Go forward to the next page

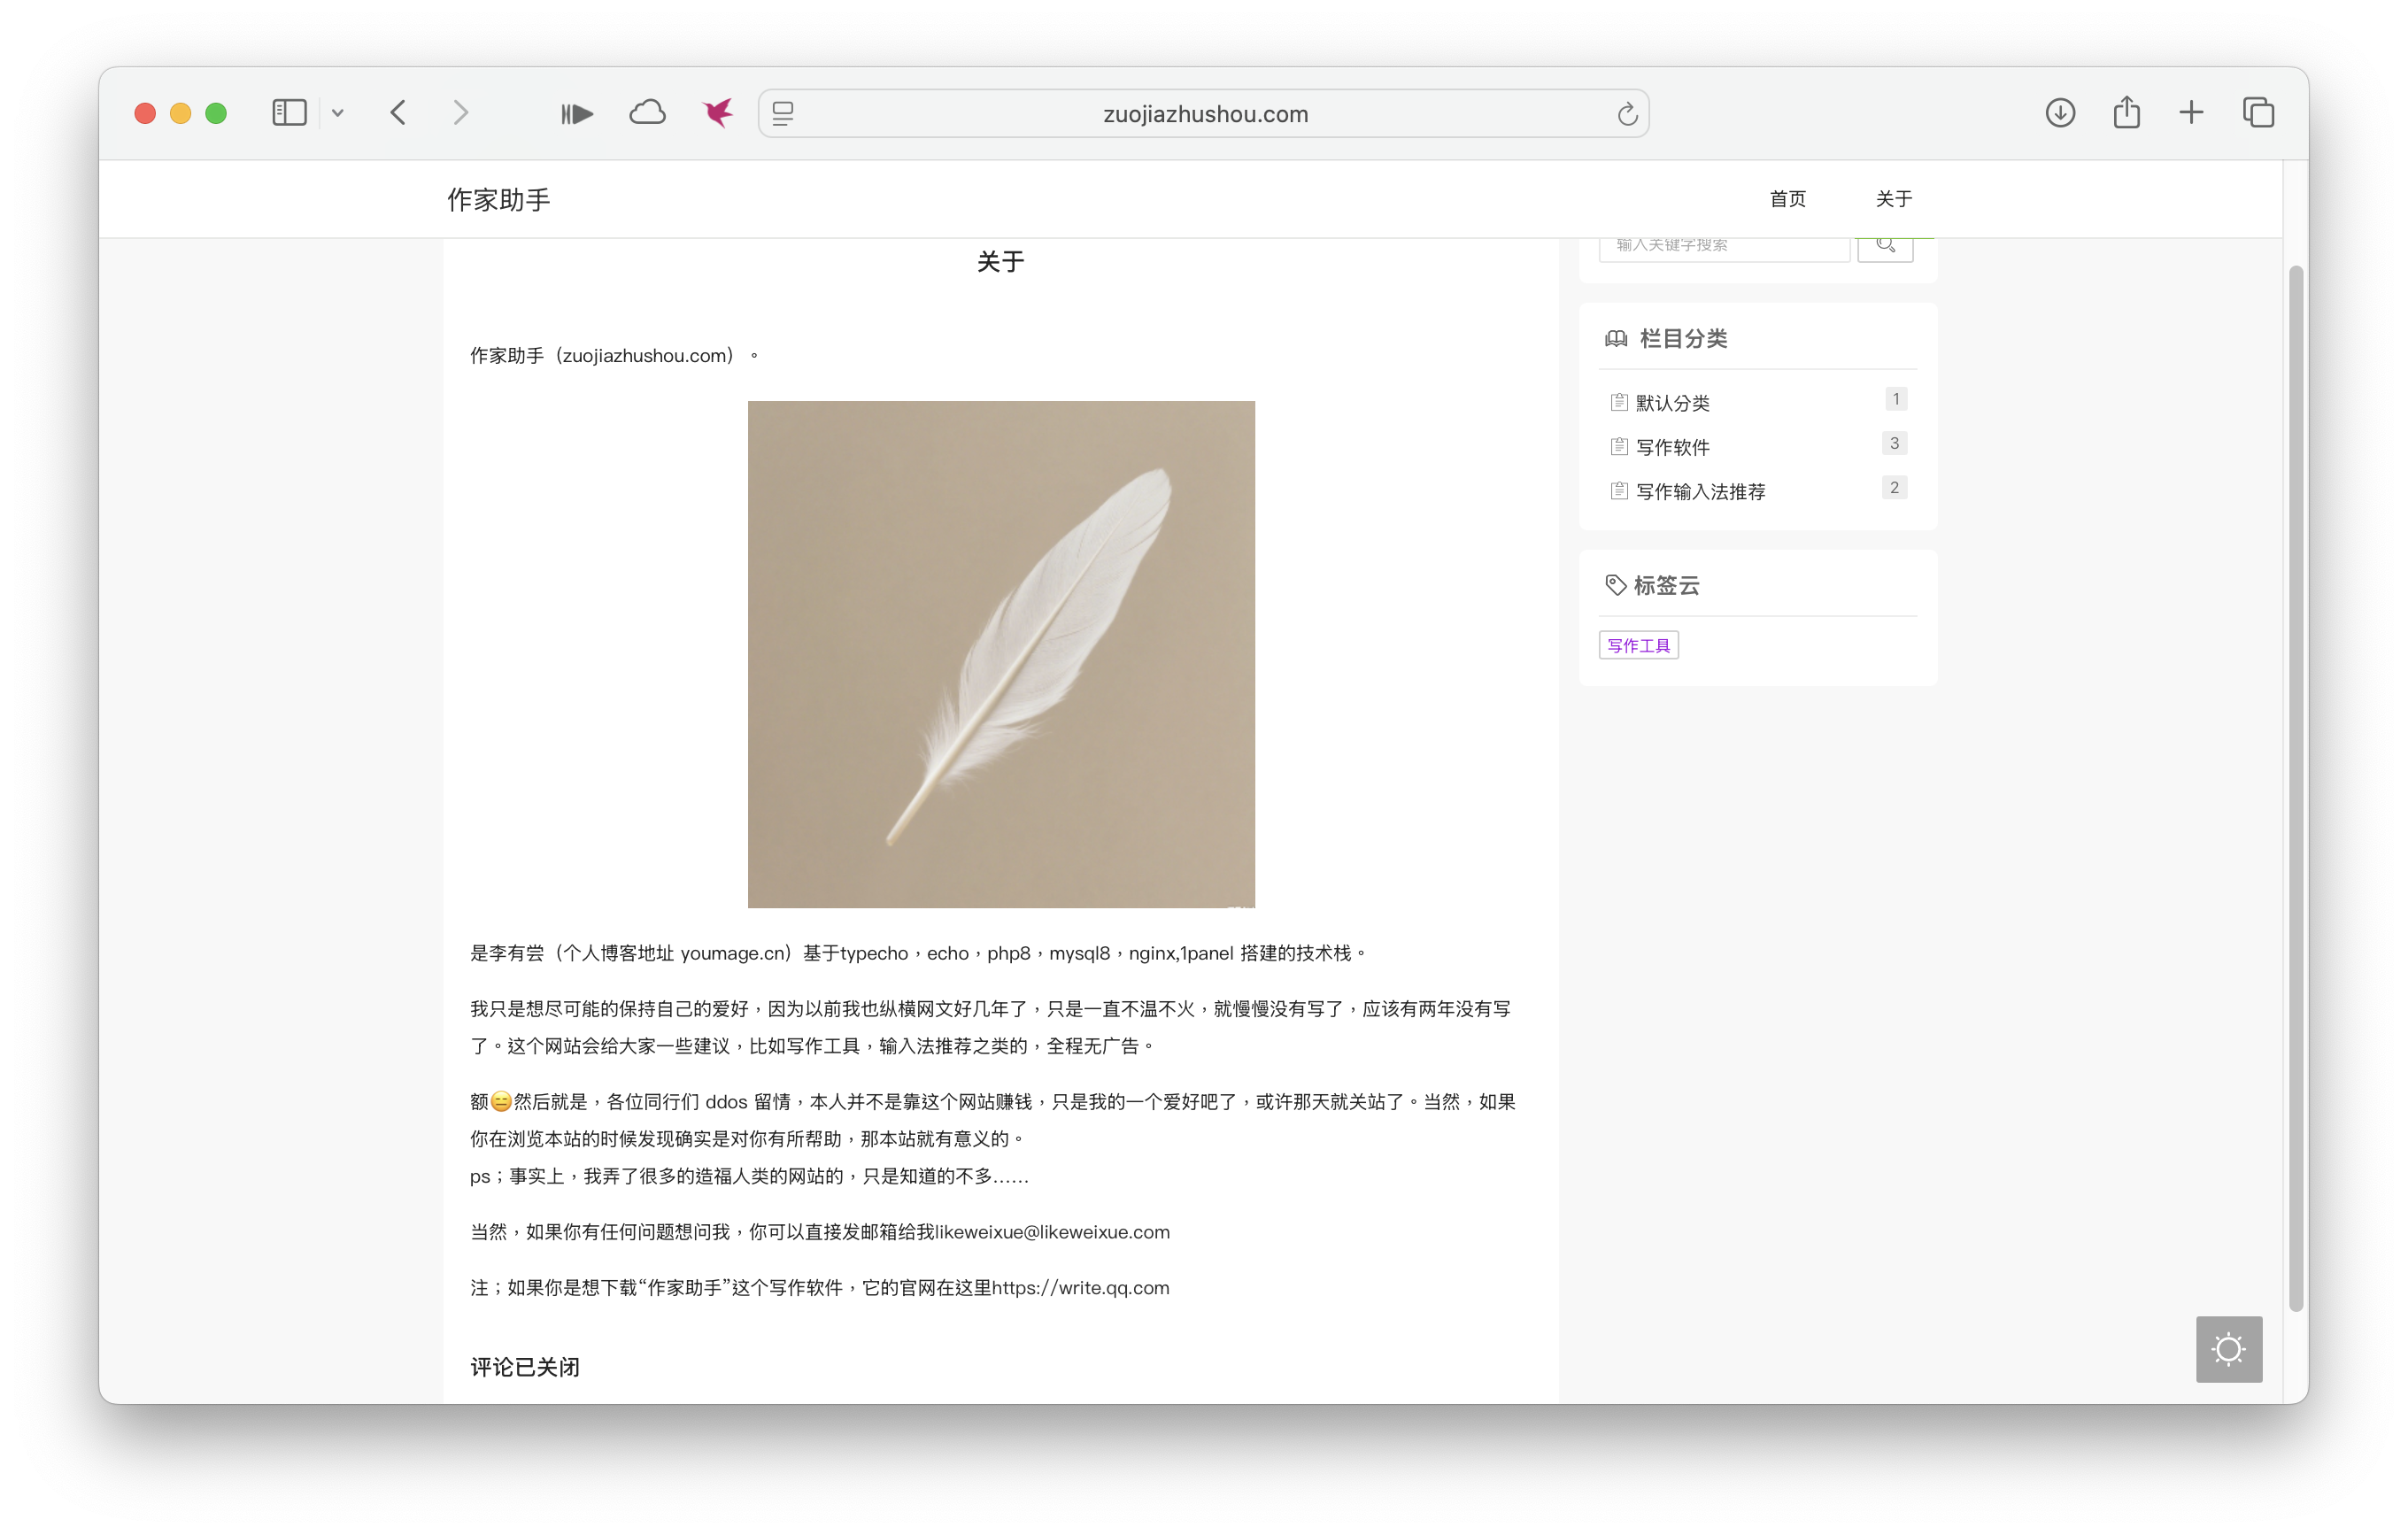461,113
